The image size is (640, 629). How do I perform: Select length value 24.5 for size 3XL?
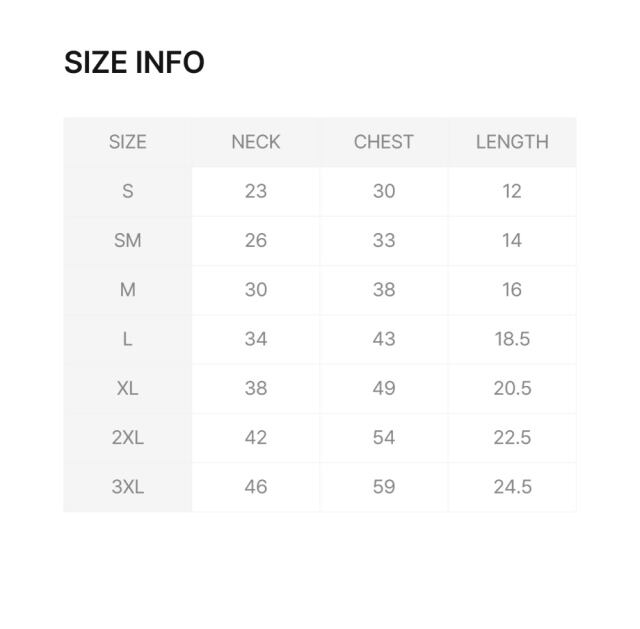pos(512,487)
